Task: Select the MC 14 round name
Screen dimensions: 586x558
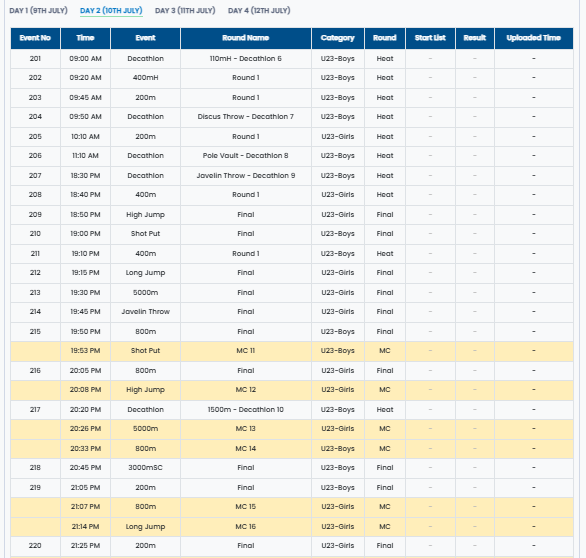Action: pyautogui.click(x=246, y=448)
